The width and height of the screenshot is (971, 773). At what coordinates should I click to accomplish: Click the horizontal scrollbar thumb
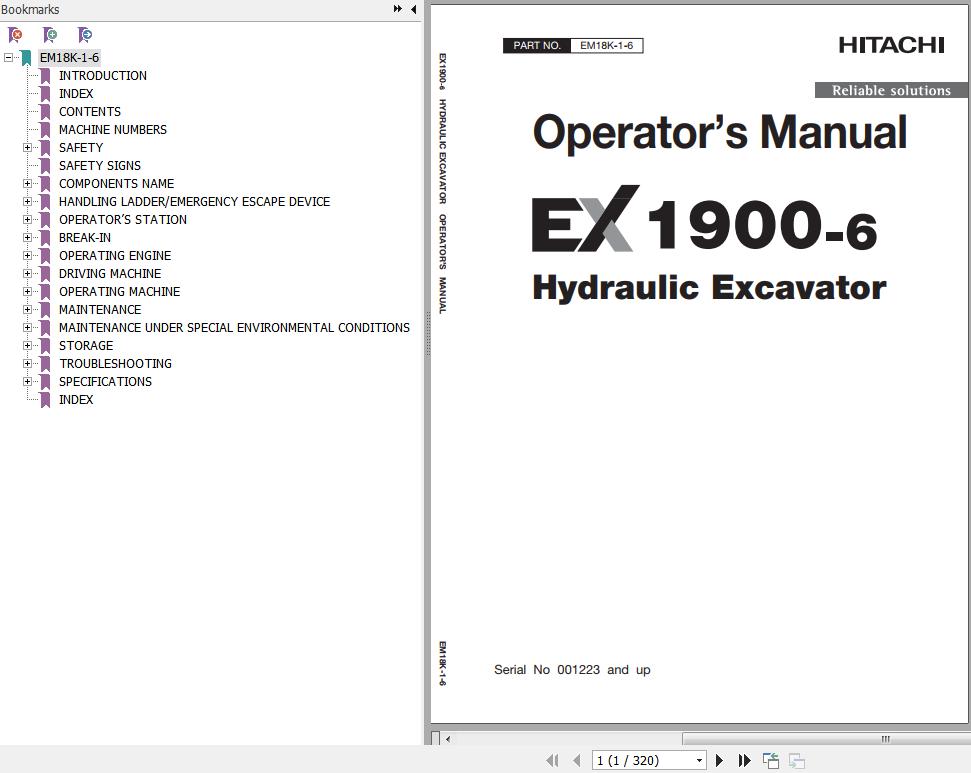(x=826, y=738)
